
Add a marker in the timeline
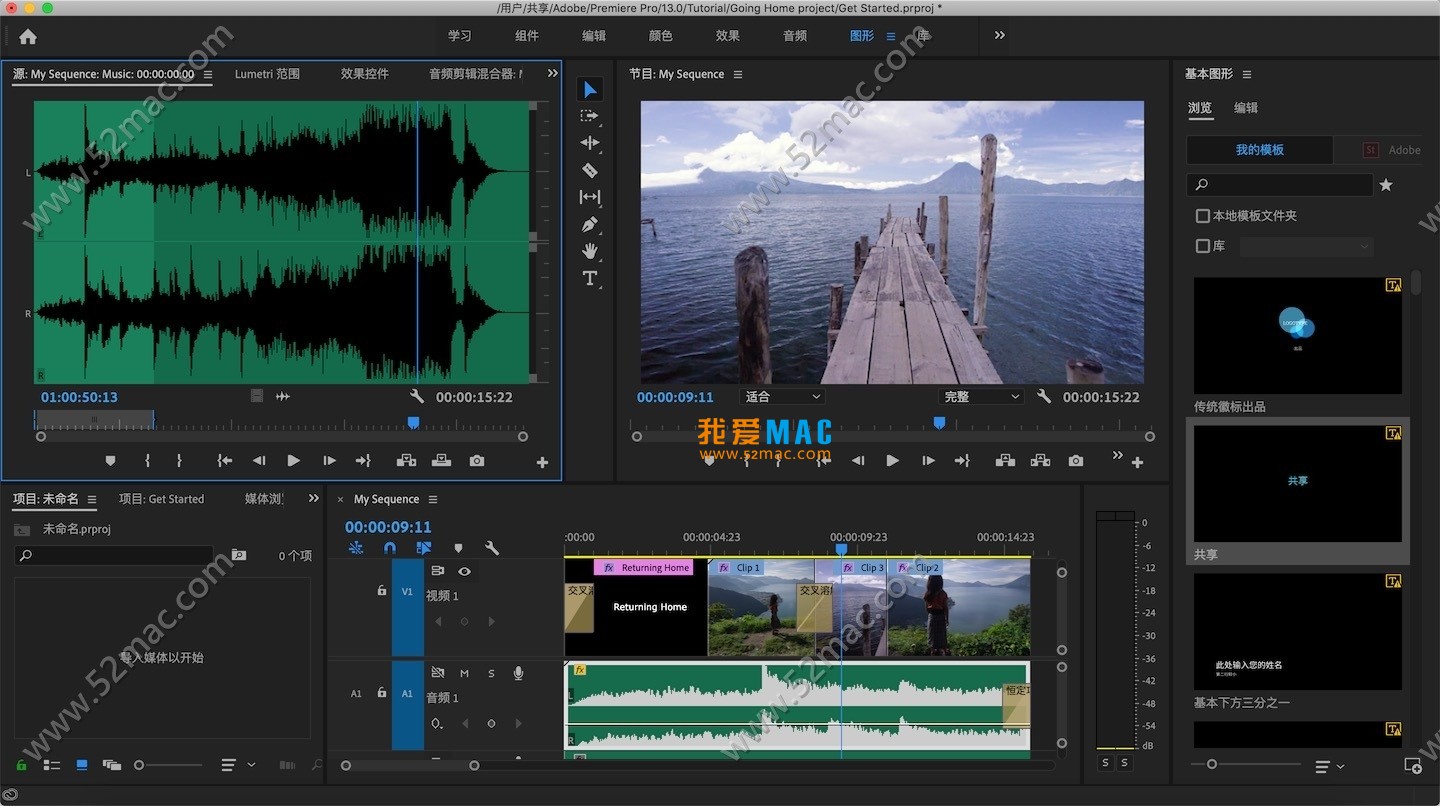(458, 548)
